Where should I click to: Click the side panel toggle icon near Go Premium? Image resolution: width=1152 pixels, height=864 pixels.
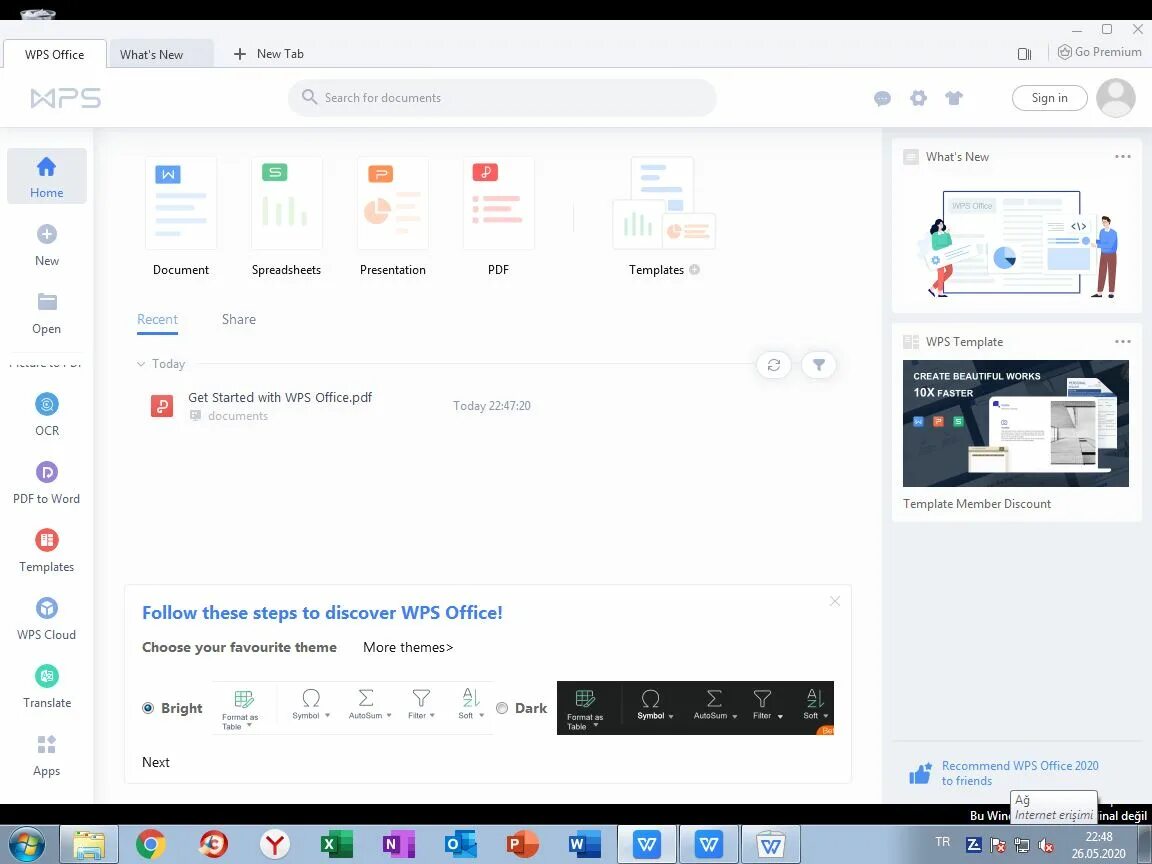pos(1024,54)
